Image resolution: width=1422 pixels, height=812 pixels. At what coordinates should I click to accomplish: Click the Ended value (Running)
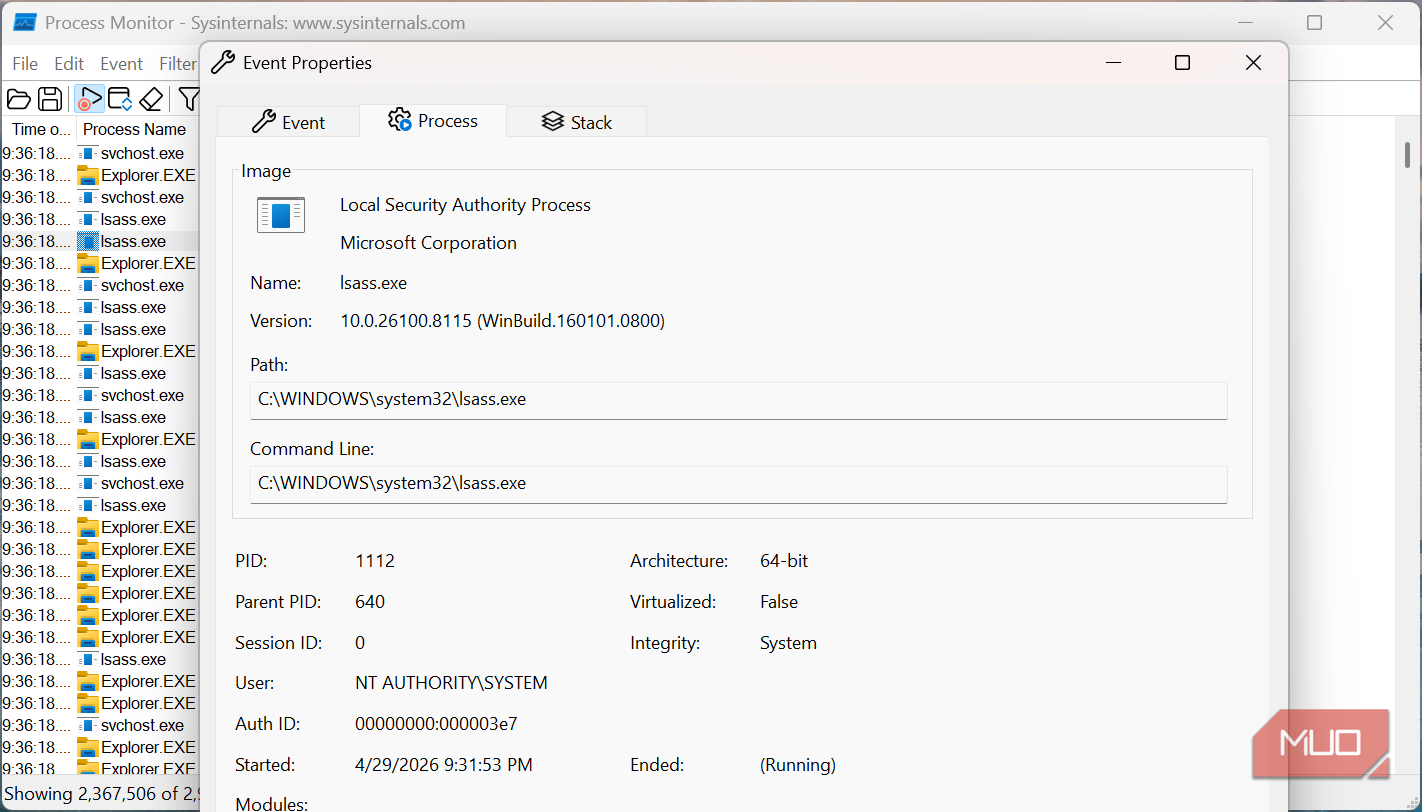click(798, 765)
